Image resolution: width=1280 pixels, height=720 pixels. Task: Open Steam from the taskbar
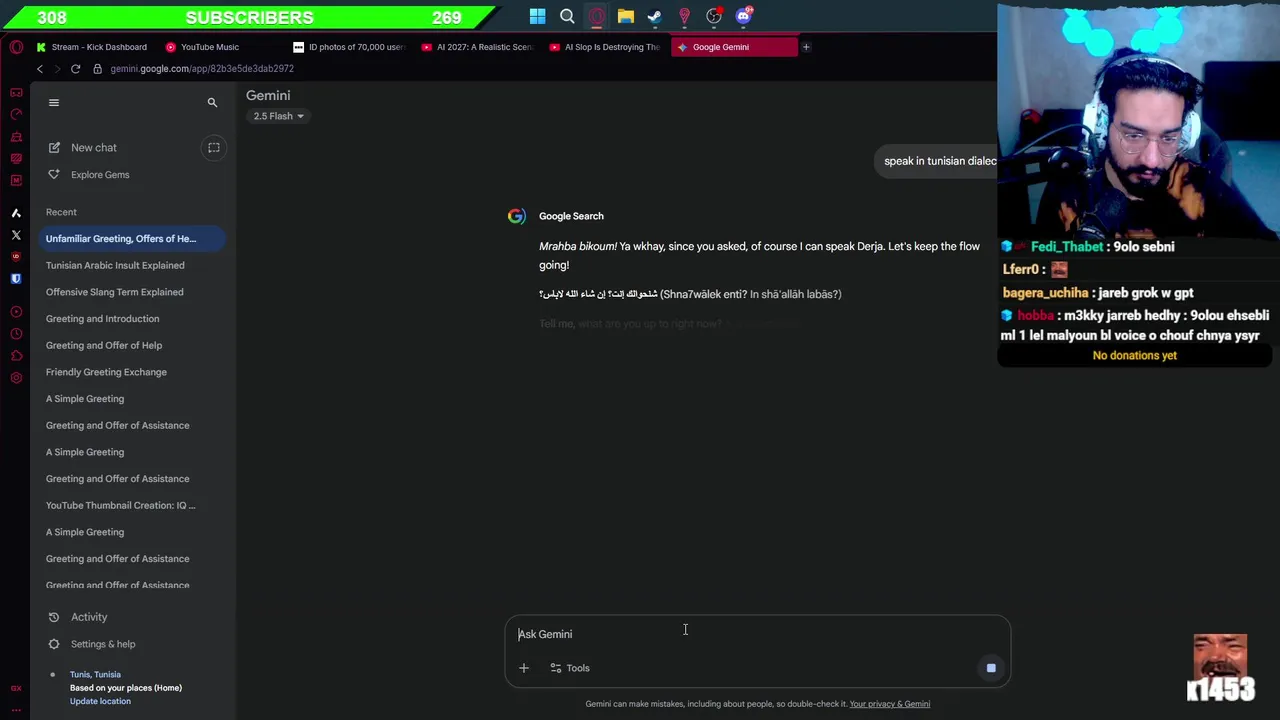coord(655,16)
